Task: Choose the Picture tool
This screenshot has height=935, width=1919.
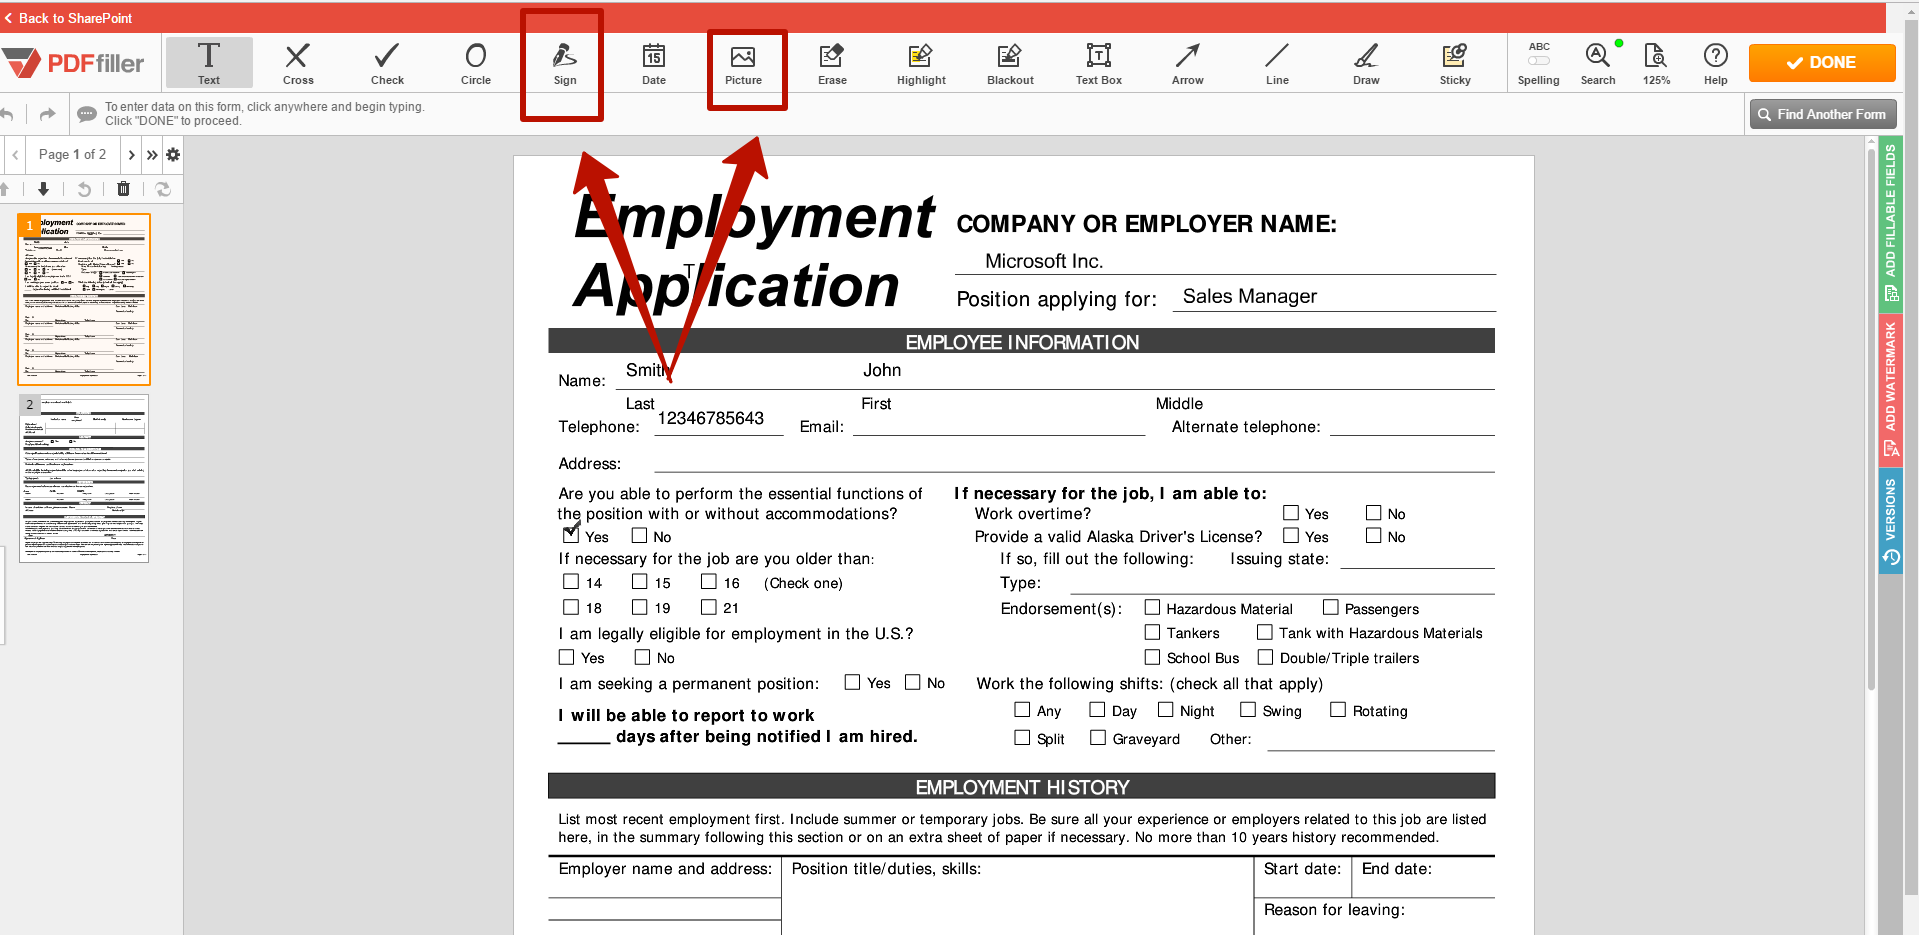Action: click(x=743, y=63)
